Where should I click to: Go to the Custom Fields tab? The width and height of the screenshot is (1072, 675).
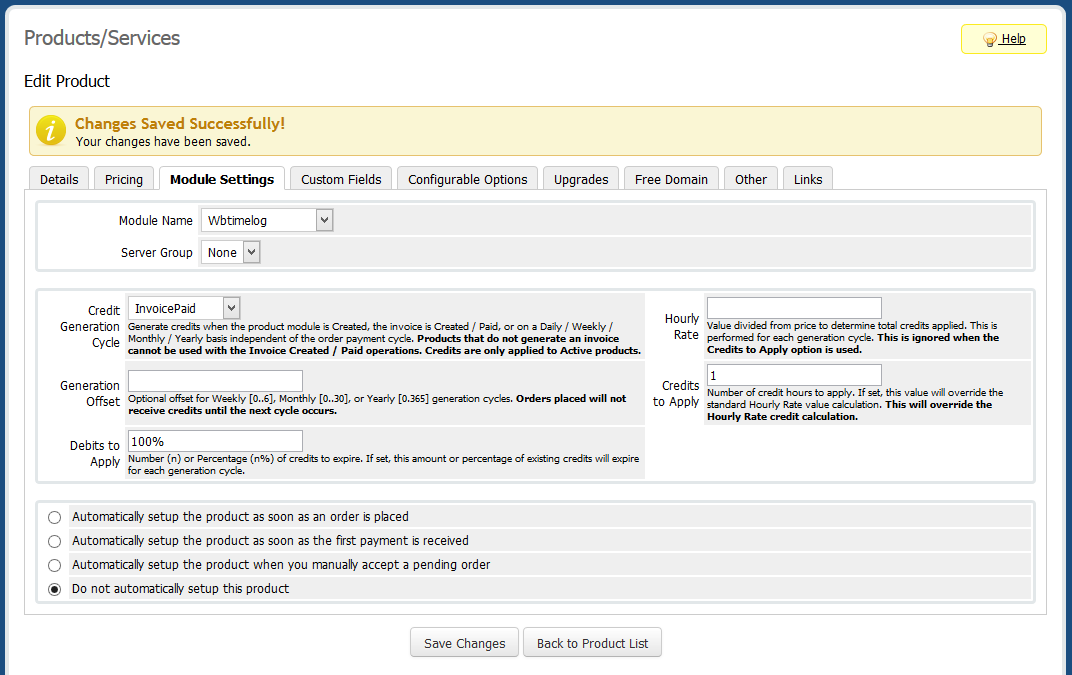[x=340, y=179]
